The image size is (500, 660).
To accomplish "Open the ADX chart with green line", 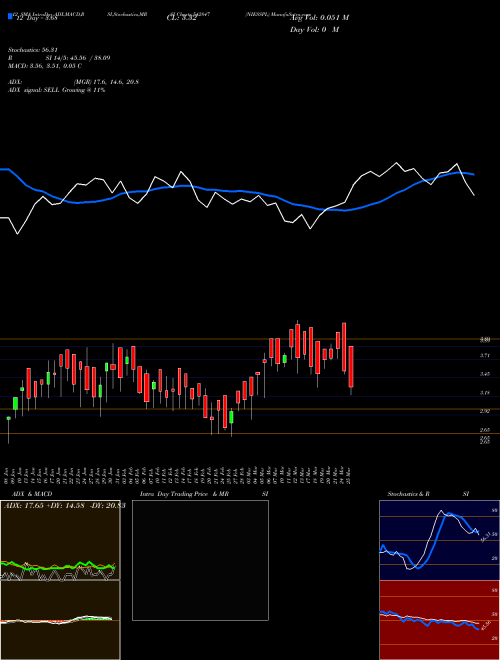I will point(60,540).
